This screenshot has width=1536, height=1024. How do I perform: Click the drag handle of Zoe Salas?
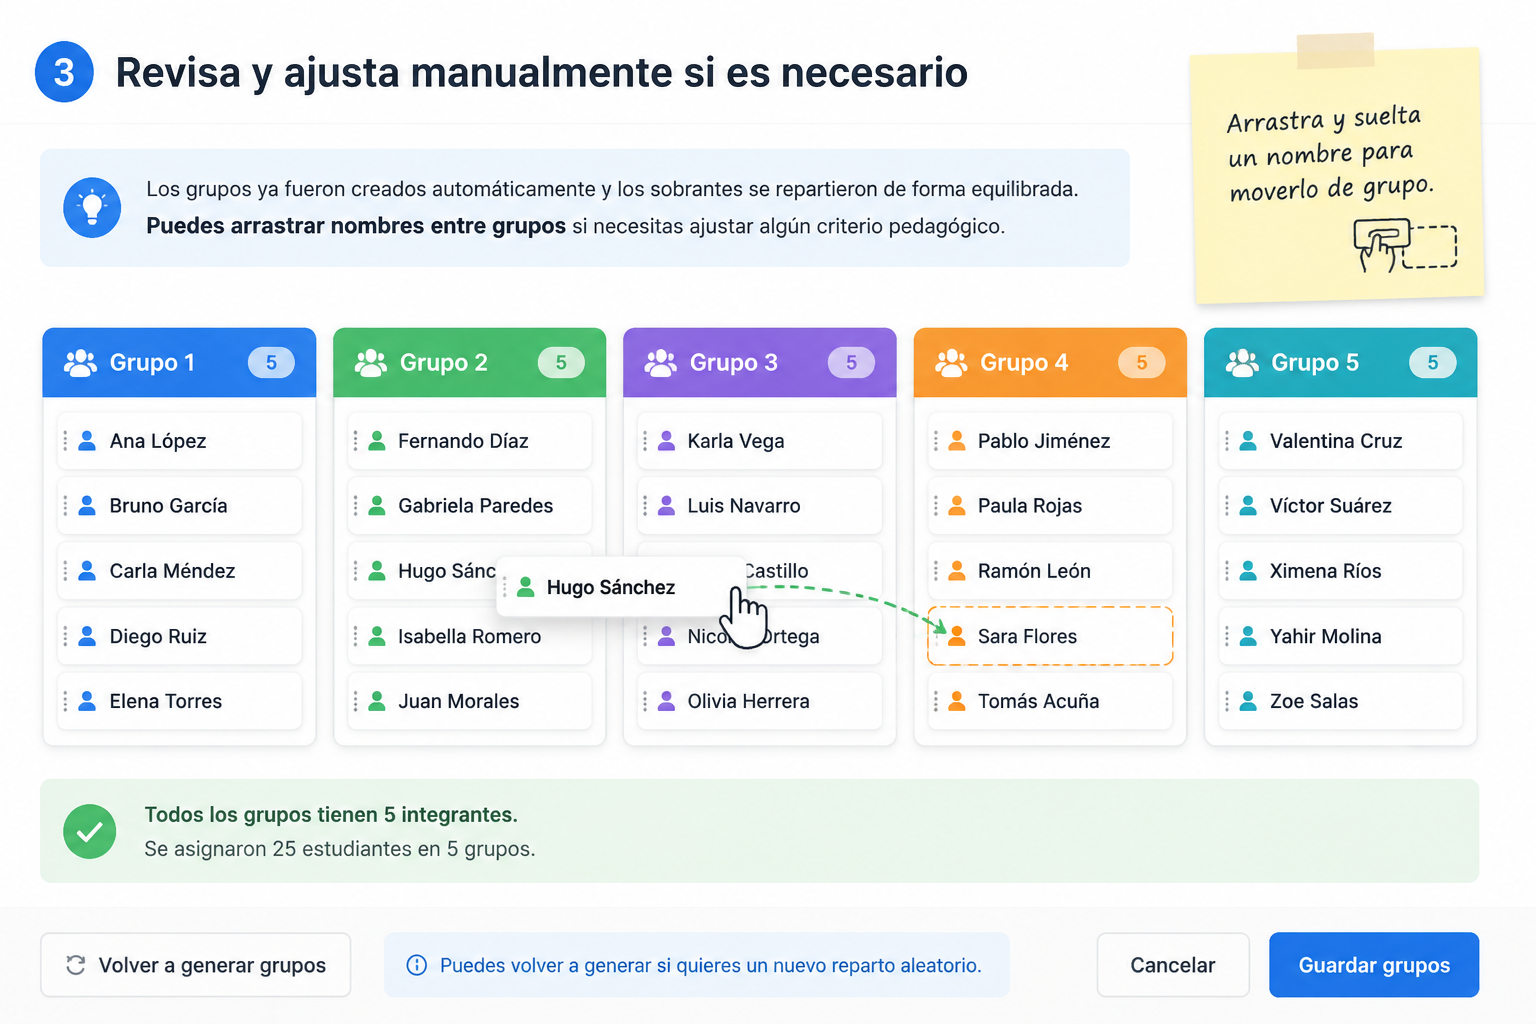1227,701
